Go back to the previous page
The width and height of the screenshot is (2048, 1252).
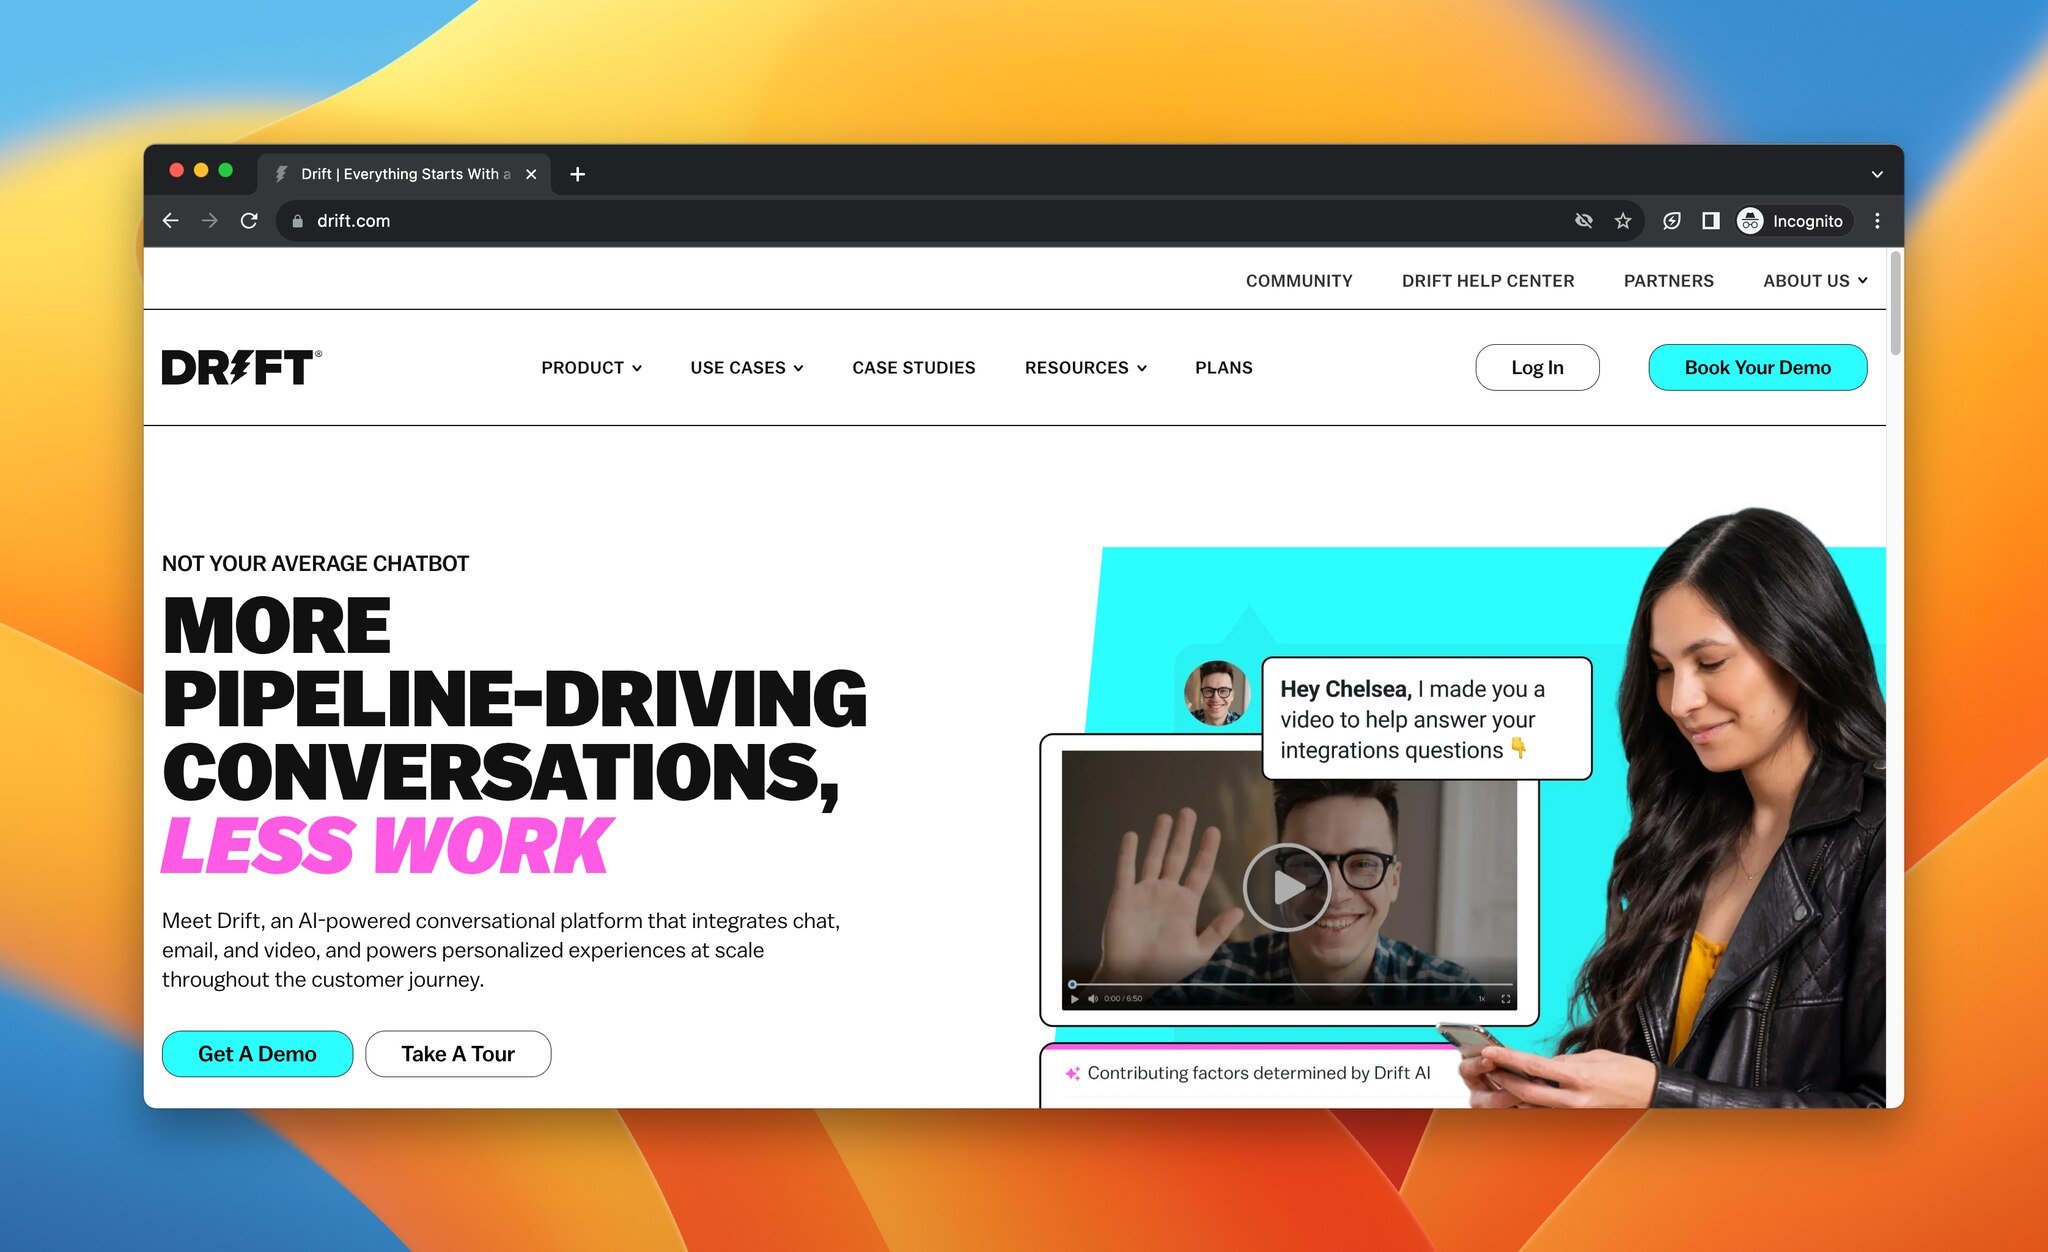pos(170,221)
